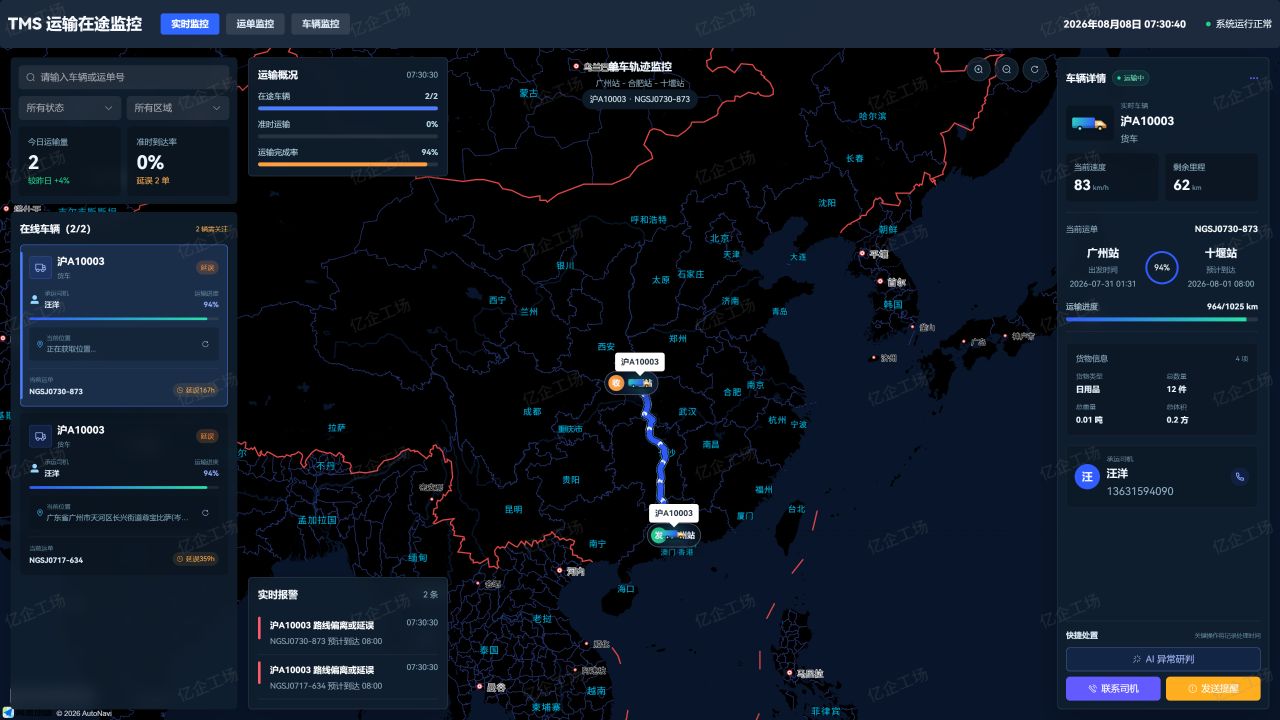This screenshot has width=1280, height=720.
Task: Click the green start marker on map route
Action: tap(658, 536)
